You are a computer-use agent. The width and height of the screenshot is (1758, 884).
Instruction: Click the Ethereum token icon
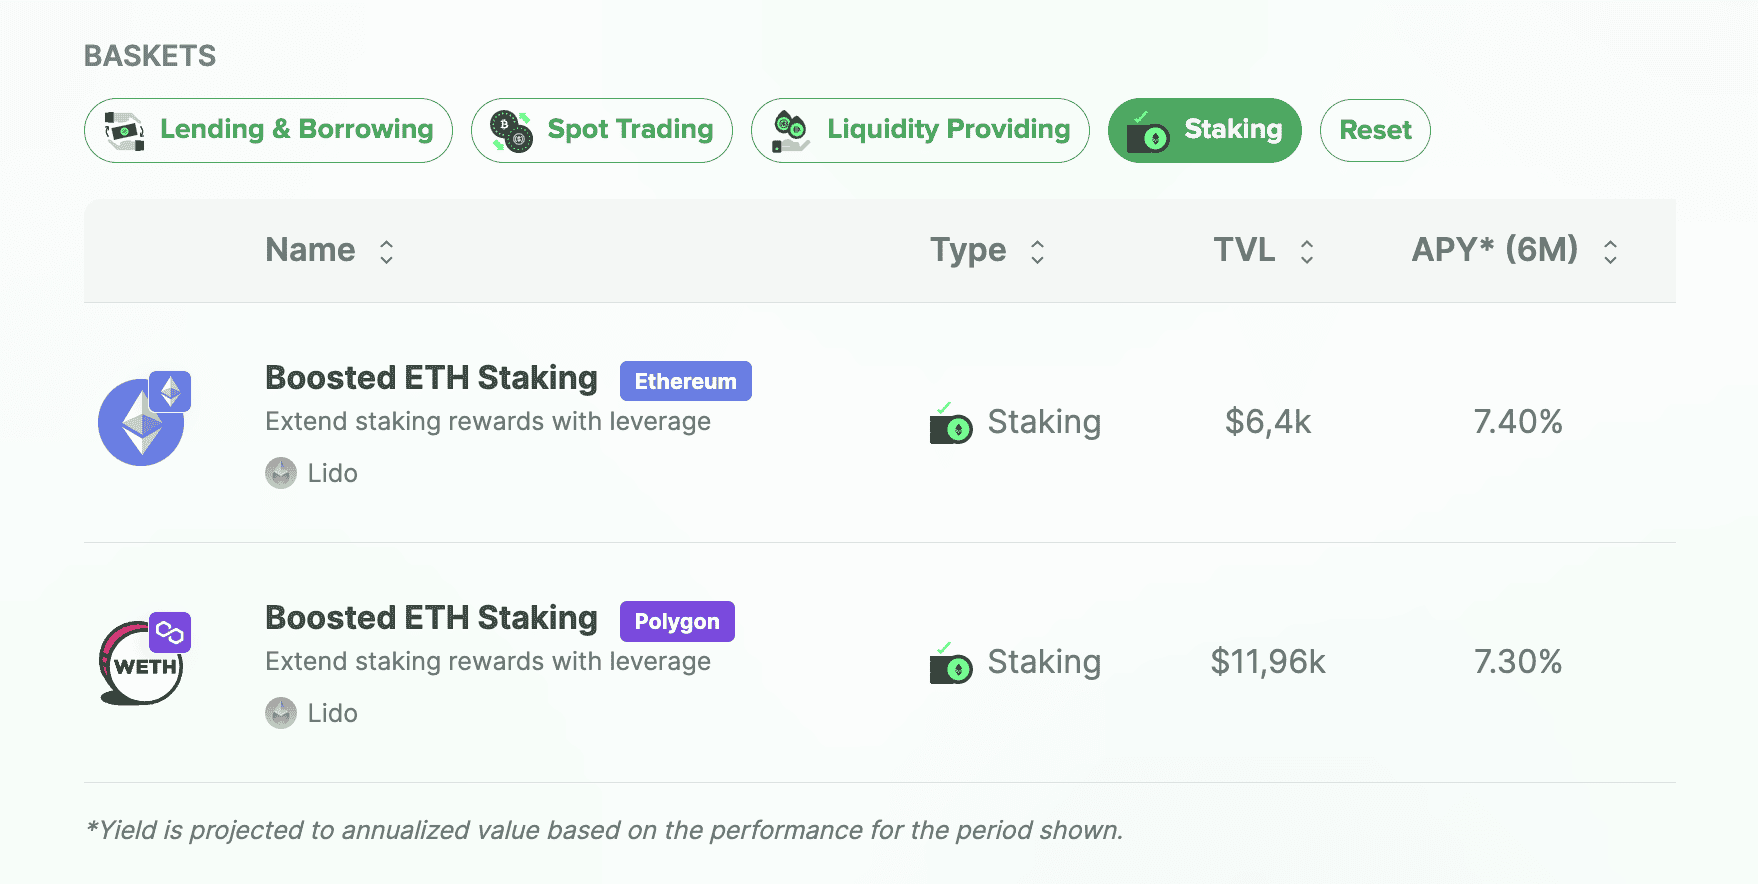142,422
